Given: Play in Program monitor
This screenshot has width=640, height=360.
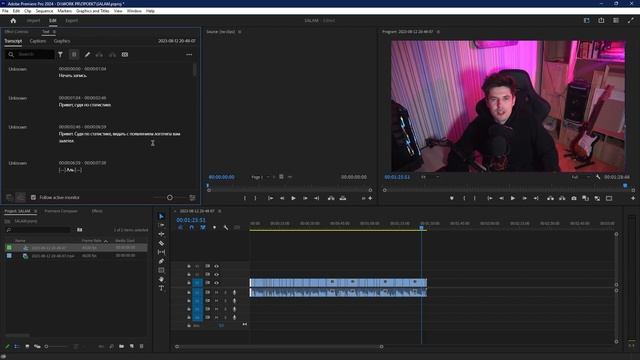Looking at the screenshot, I should click(513, 198).
